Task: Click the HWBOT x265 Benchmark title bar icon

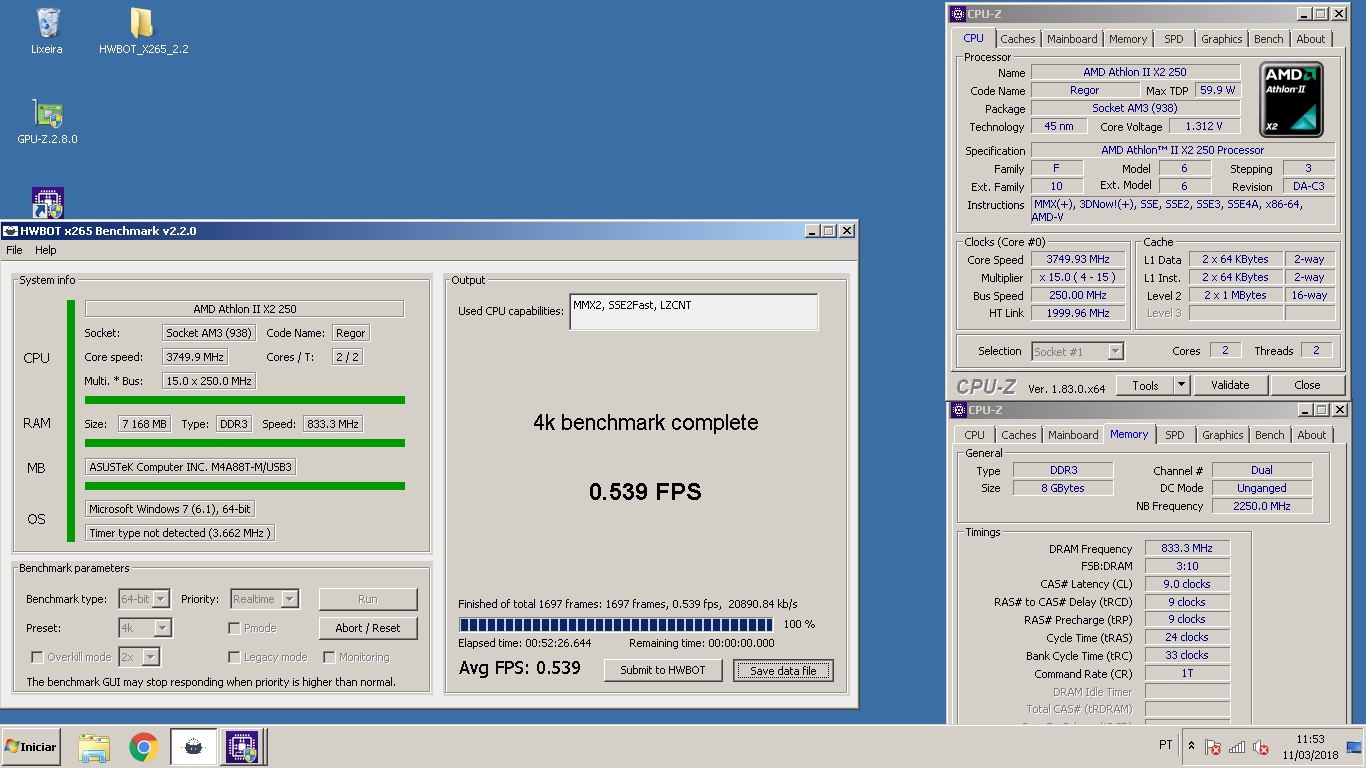Action: [x=11, y=231]
